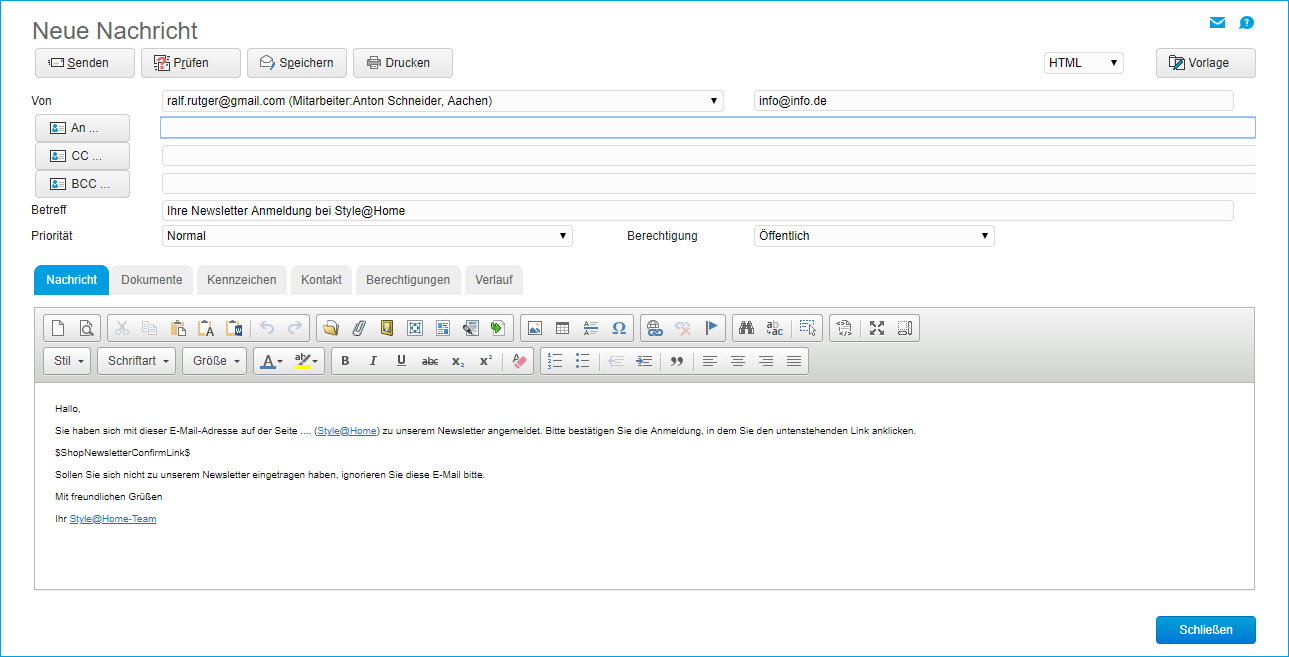Switch to the Verlauf tab
The height and width of the screenshot is (657, 1289).
pos(494,280)
